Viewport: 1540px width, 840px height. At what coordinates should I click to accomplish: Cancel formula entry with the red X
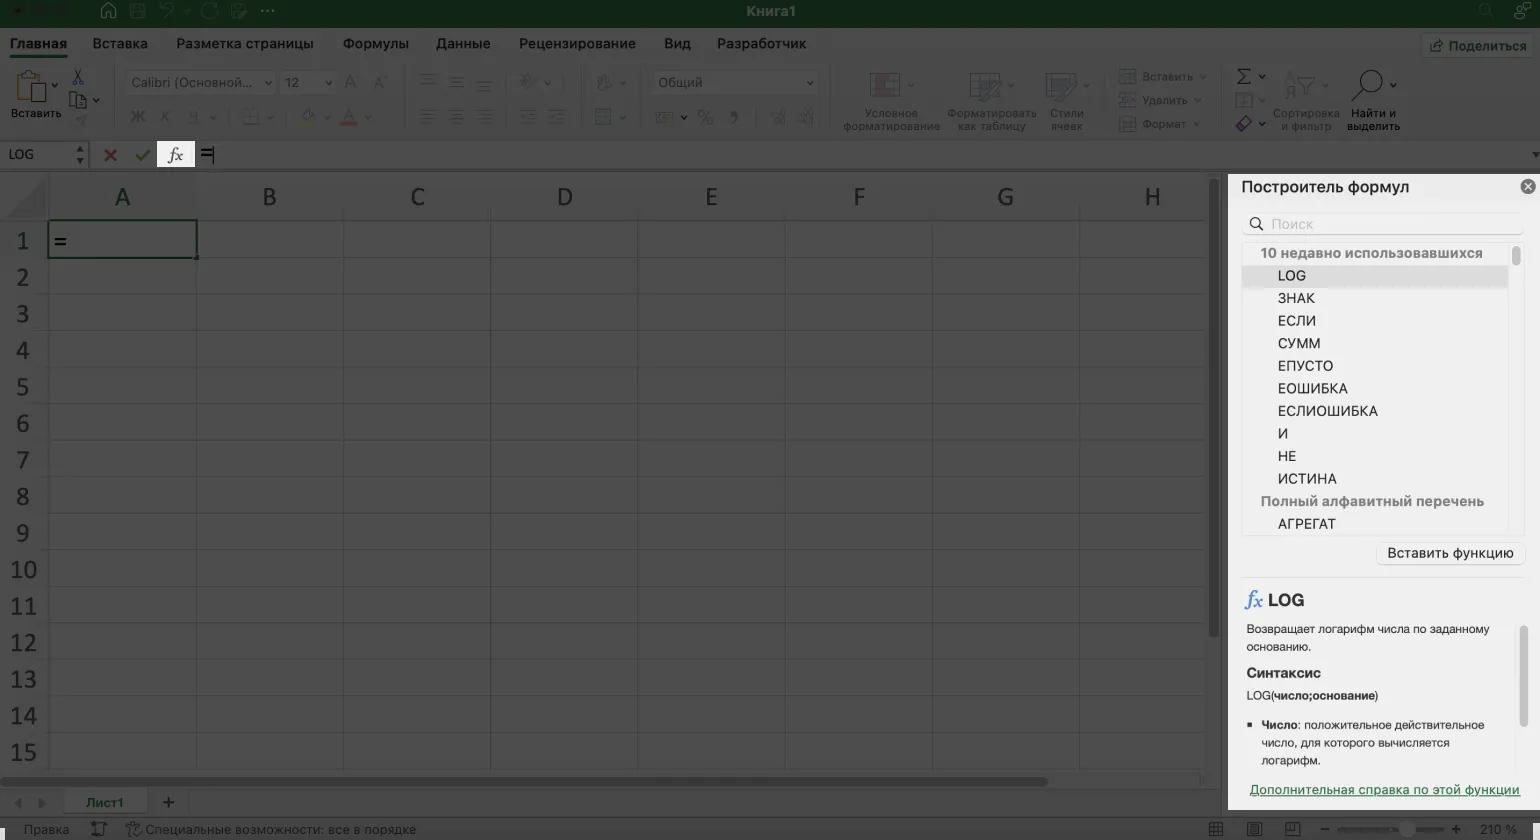coord(110,155)
